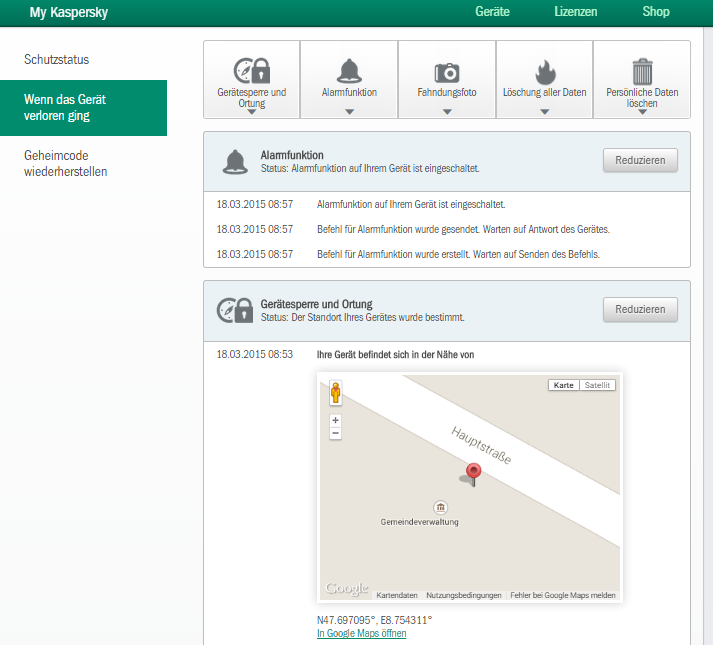
Task: Open In Google Maps öffnen link
Action: coord(362,633)
